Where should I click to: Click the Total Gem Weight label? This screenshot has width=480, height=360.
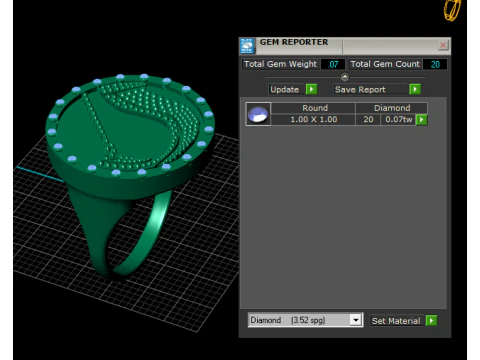pos(280,64)
